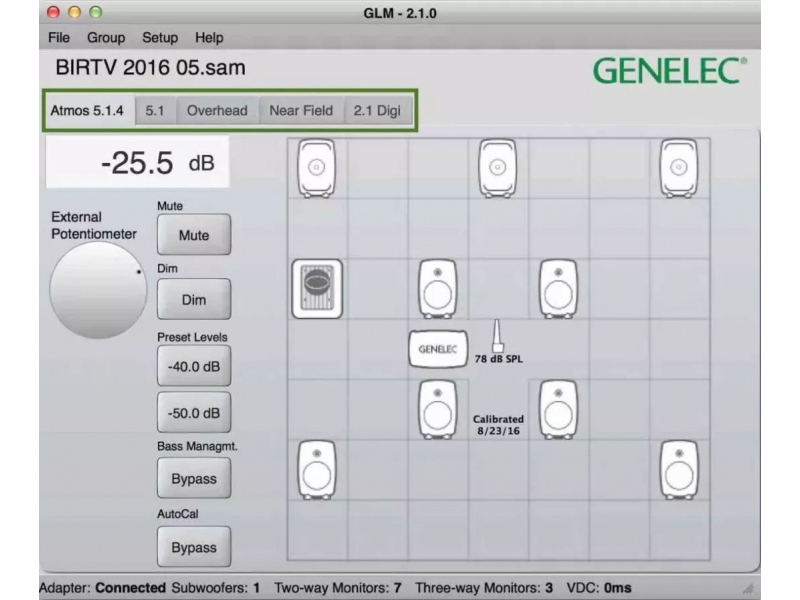Click the BIRTV 2016 05.sam file title
The width and height of the screenshot is (800, 600).
point(151,68)
